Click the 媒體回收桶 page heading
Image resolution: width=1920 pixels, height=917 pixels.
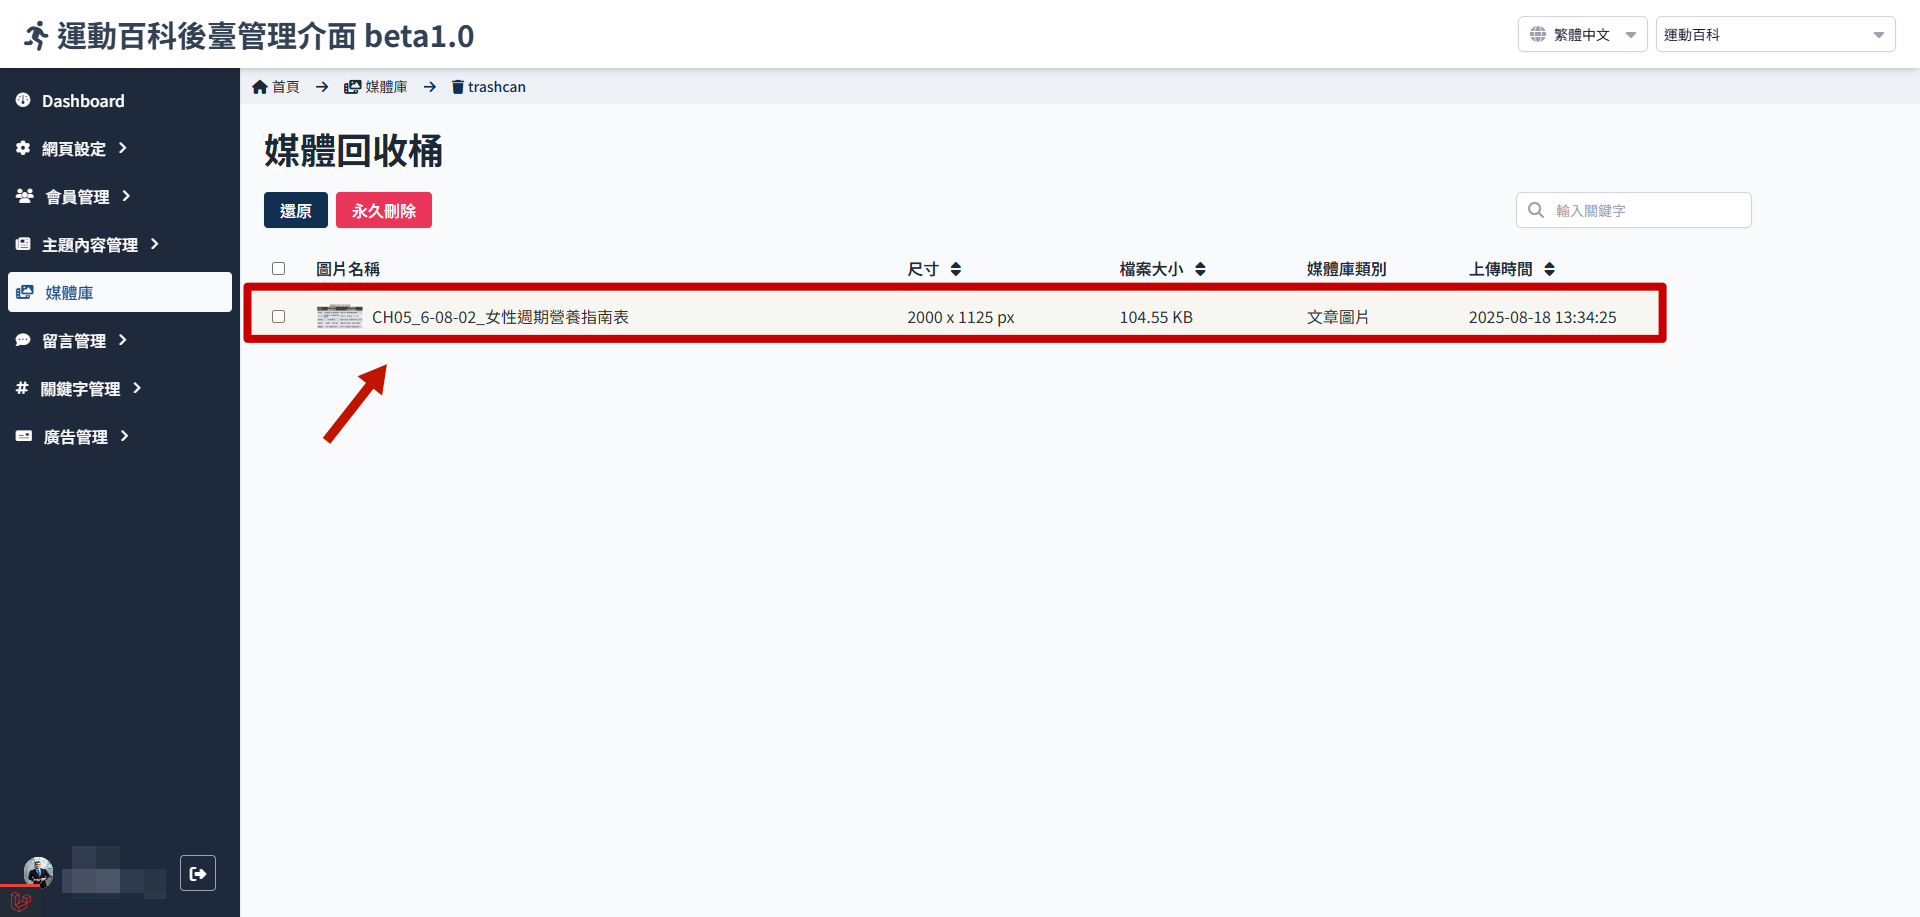click(x=353, y=151)
